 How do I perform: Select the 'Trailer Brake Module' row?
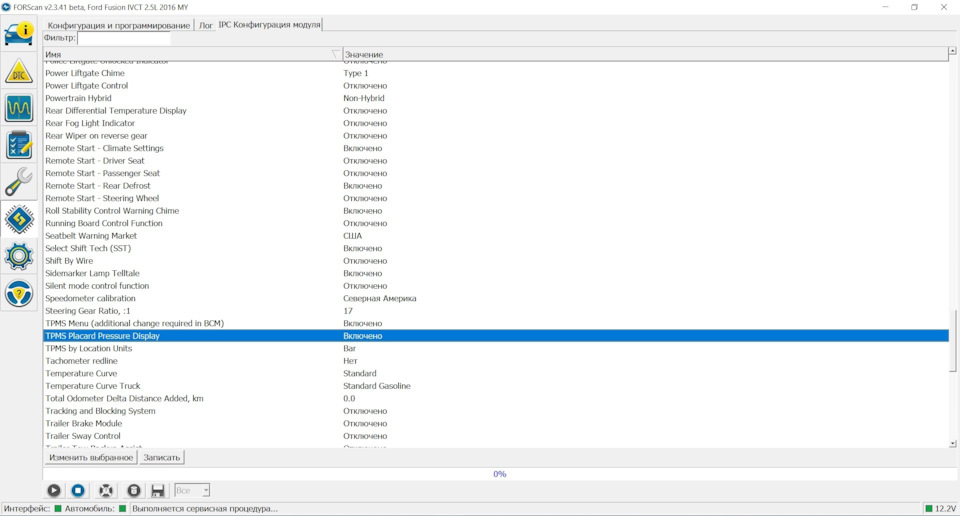click(x=496, y=424)
